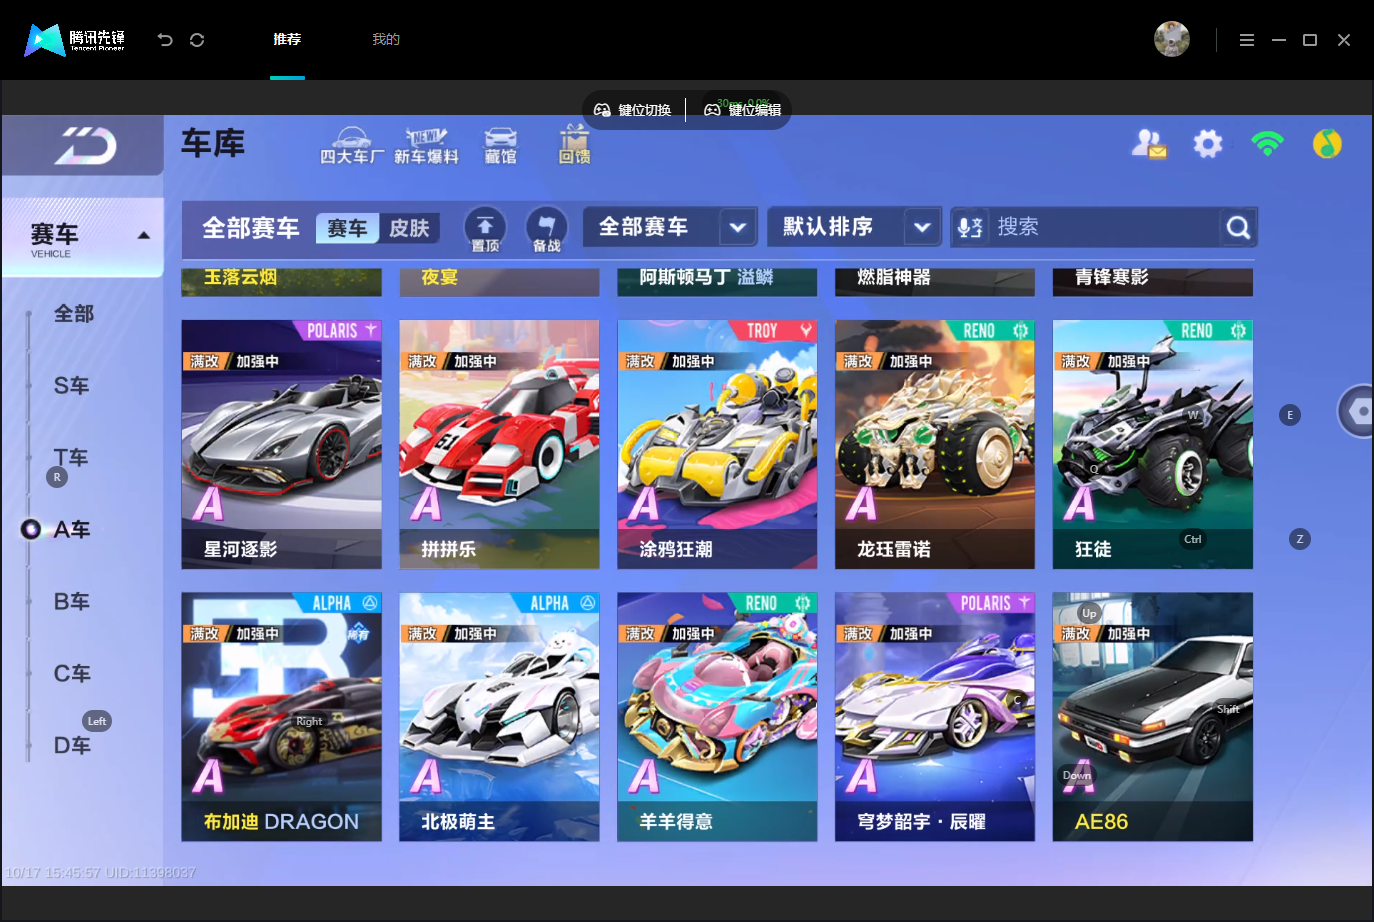Open the settings gear in garage header
The height and width of the screenshot is (922, 1374).
pyautogui.click(x=1208, y=144)
